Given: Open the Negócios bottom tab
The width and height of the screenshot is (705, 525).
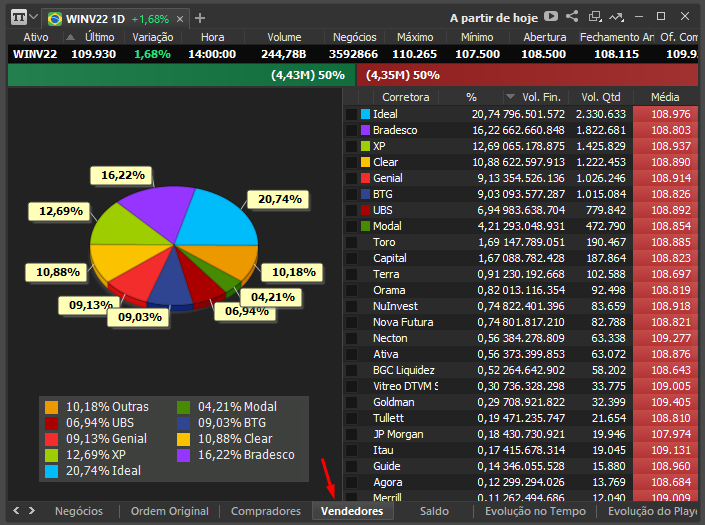Looking at the screenshot, I should click(79, 512).
